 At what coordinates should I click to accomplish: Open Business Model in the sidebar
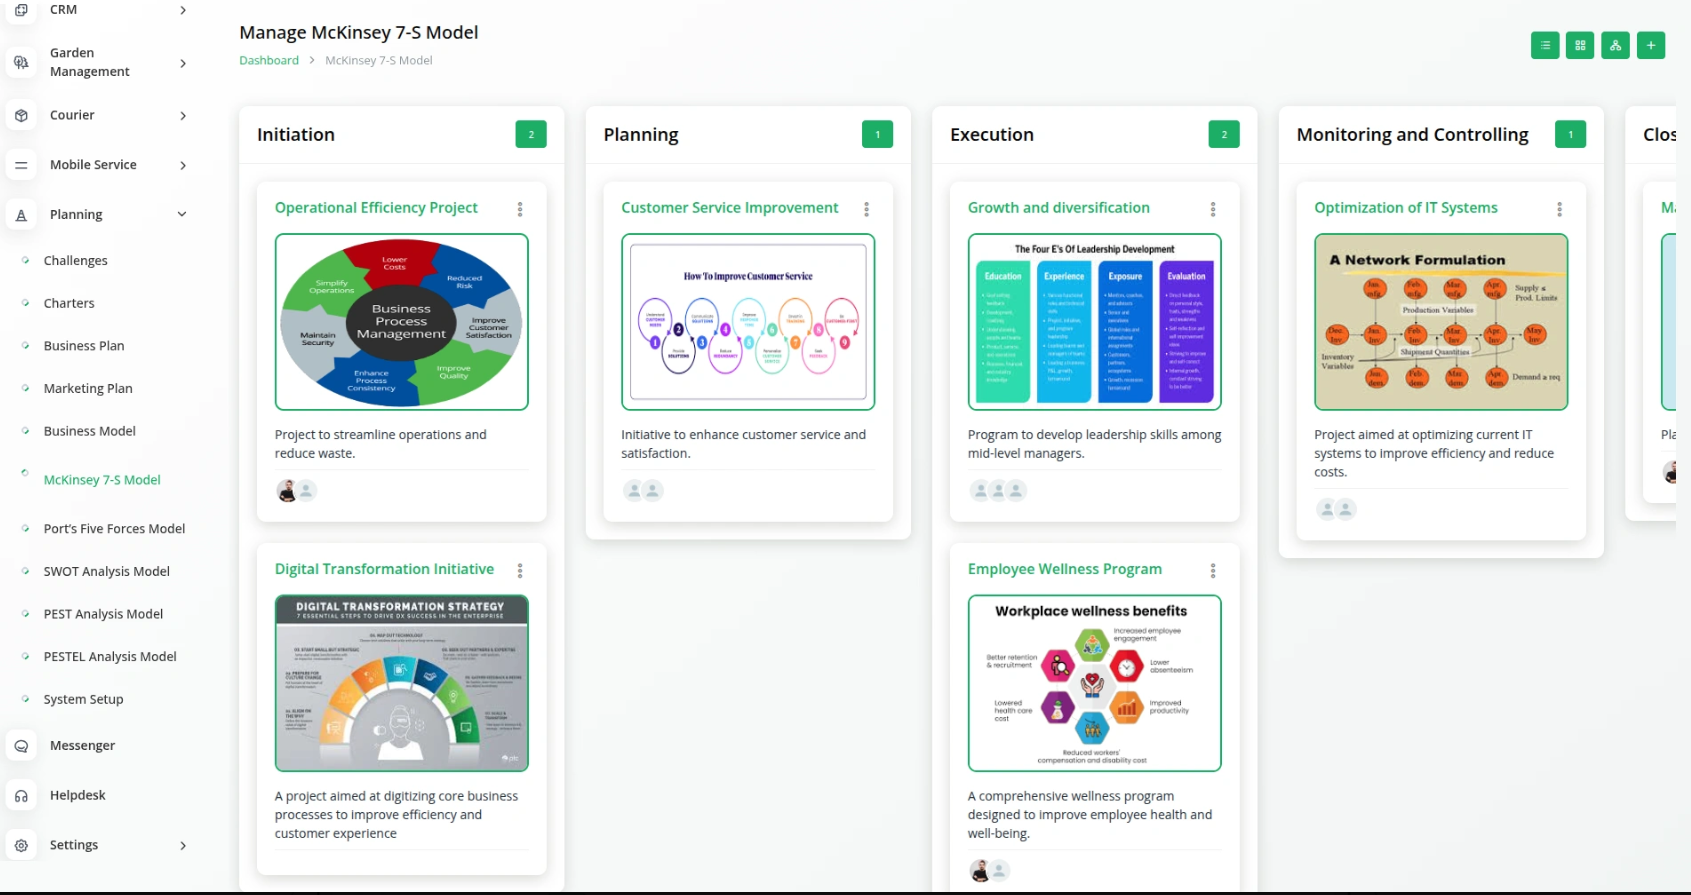(x=90, y=431)
